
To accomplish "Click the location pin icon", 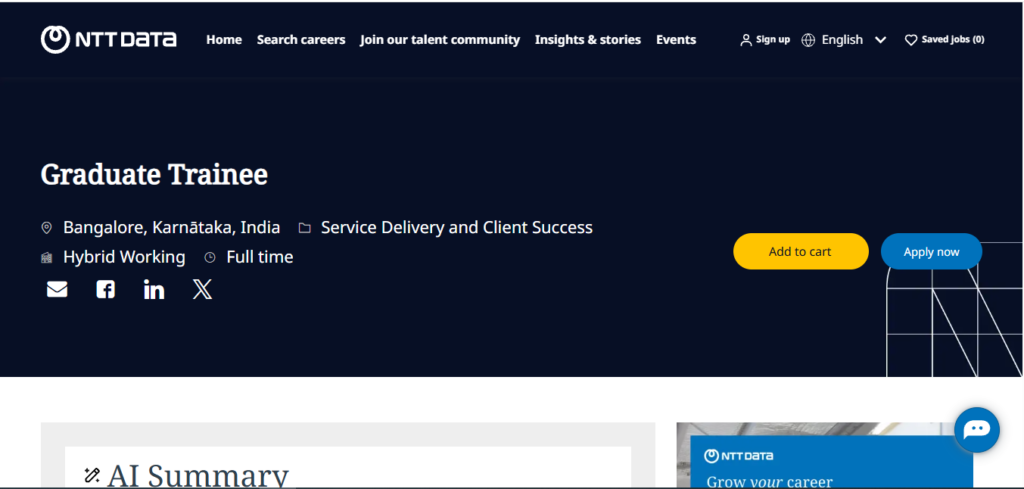I will [x=46, y=228].
